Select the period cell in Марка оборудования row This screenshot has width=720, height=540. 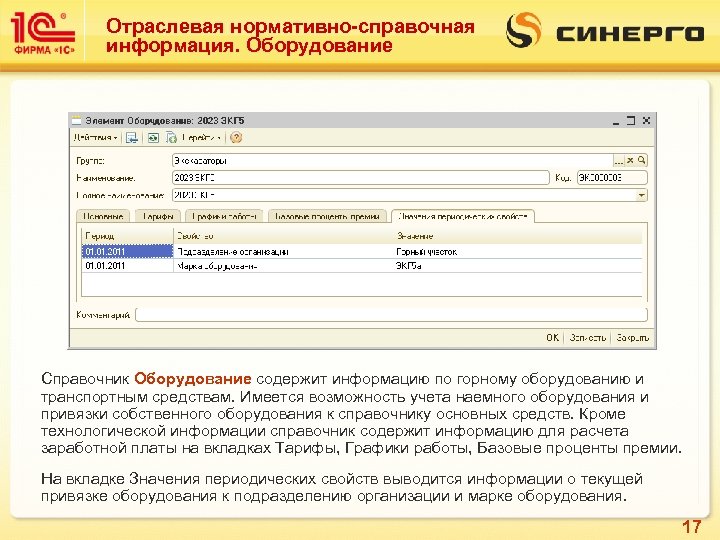pyautogui.click(x=127, y=266)
